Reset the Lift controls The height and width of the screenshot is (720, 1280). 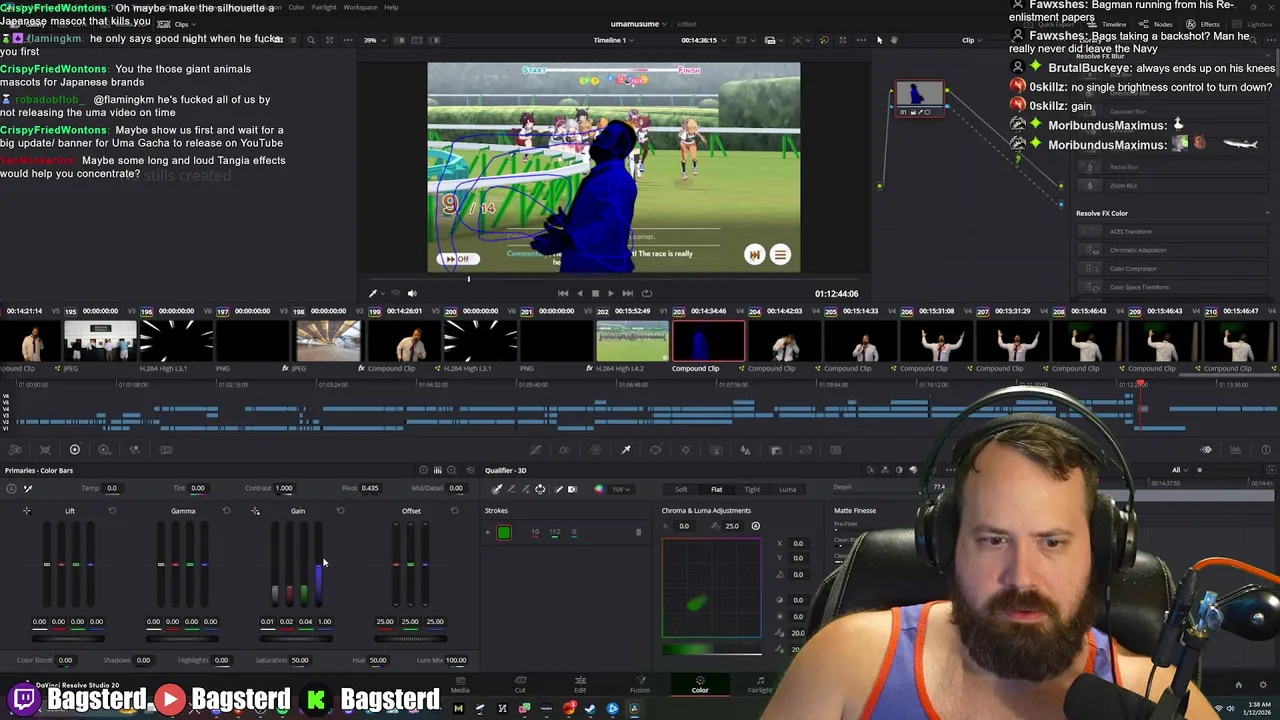point(112,511)
